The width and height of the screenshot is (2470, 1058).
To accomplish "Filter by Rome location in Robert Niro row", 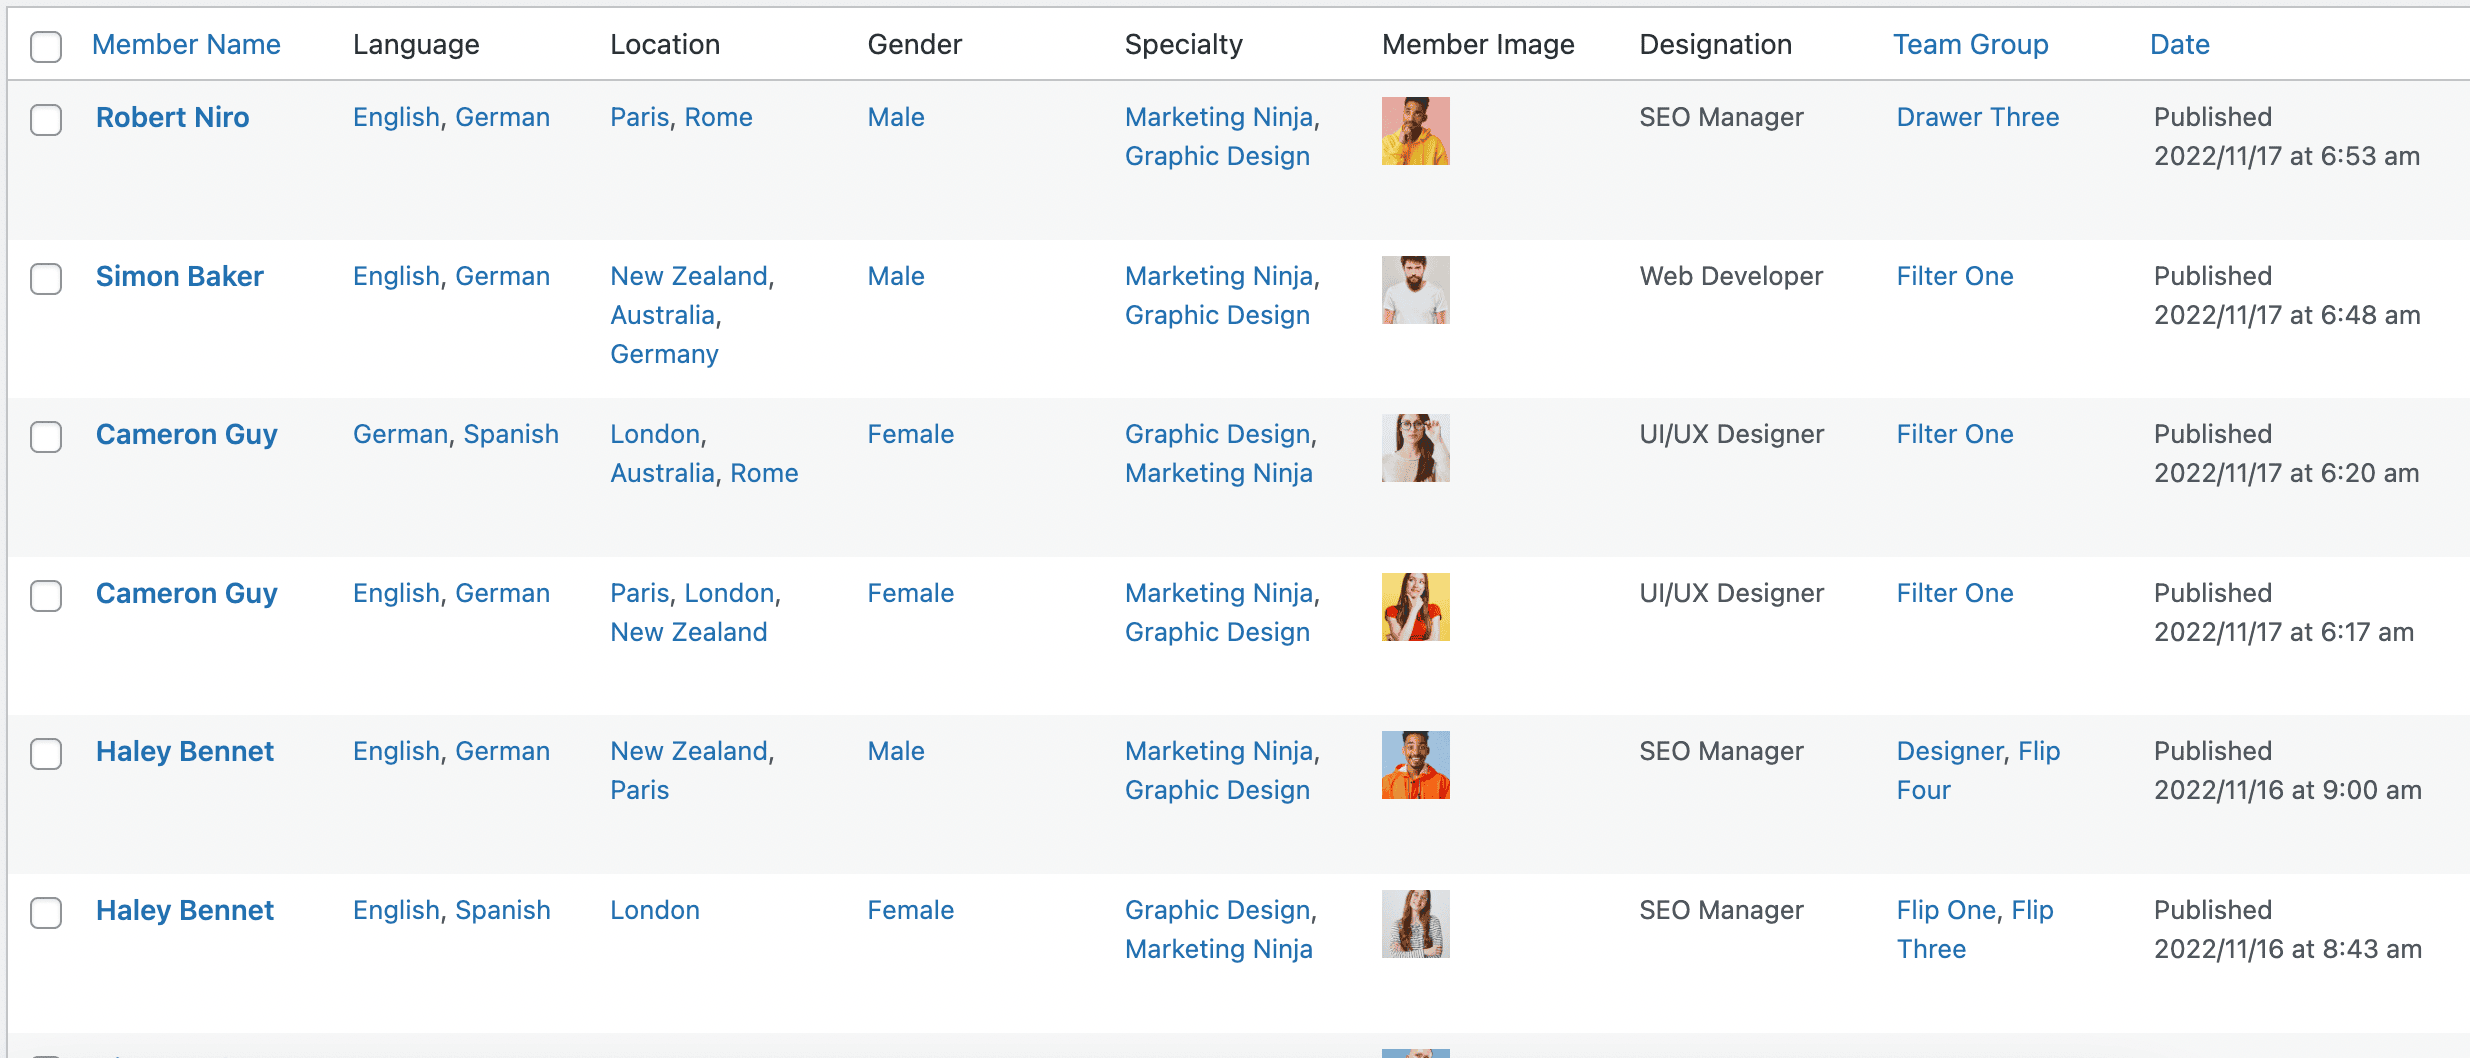I will [718, 118].
